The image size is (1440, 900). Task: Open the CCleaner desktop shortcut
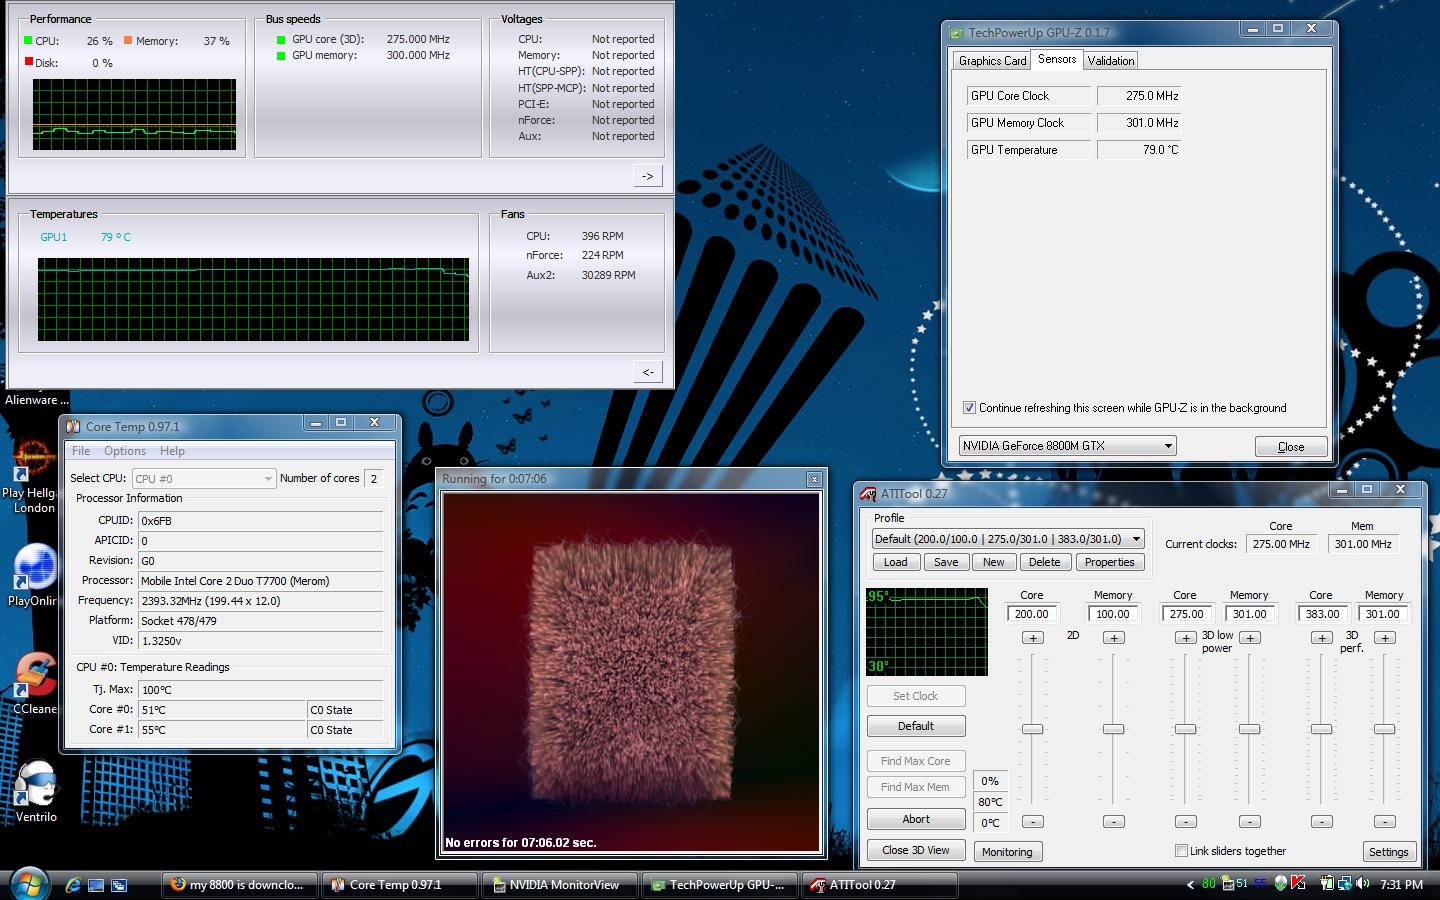pyautogui.click(x=33, y=684)
